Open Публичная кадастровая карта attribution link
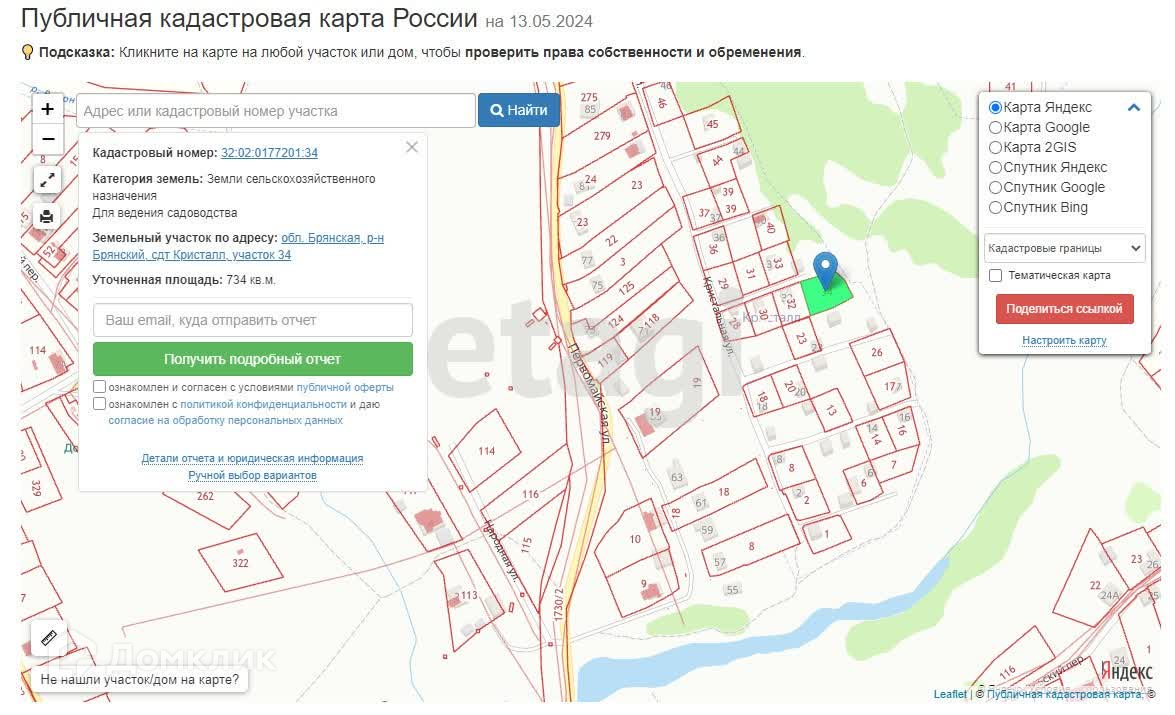 pos(1064,694)
